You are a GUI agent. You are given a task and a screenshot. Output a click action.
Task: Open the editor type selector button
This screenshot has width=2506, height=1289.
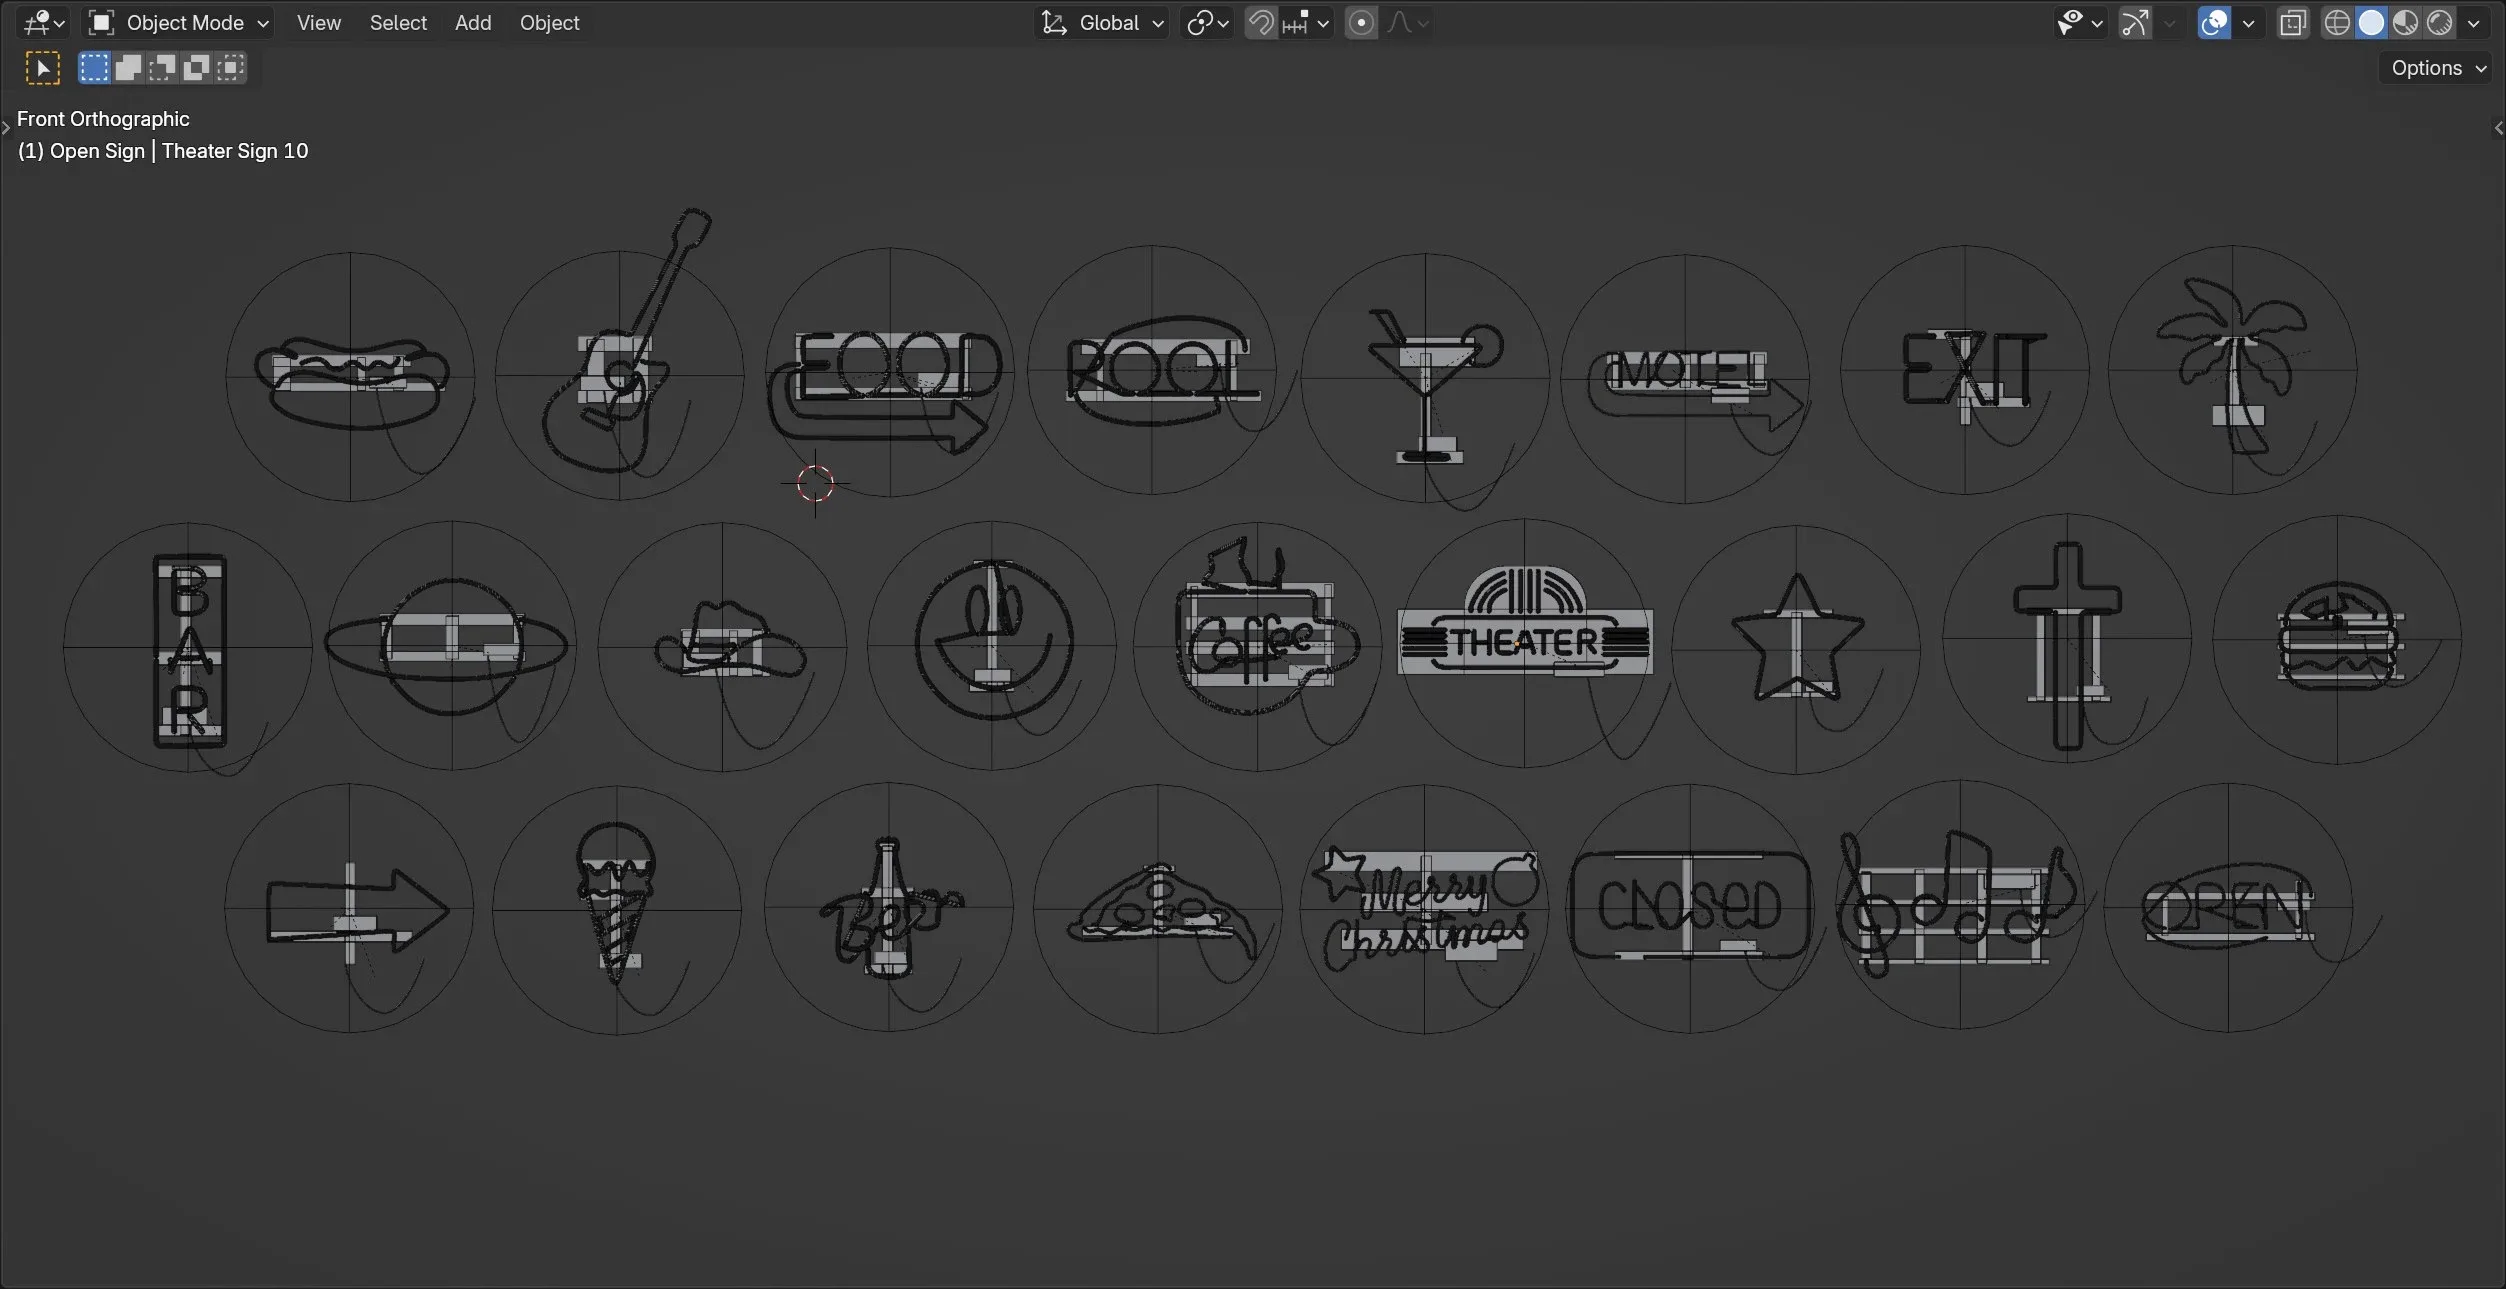(x=43, y=23)
